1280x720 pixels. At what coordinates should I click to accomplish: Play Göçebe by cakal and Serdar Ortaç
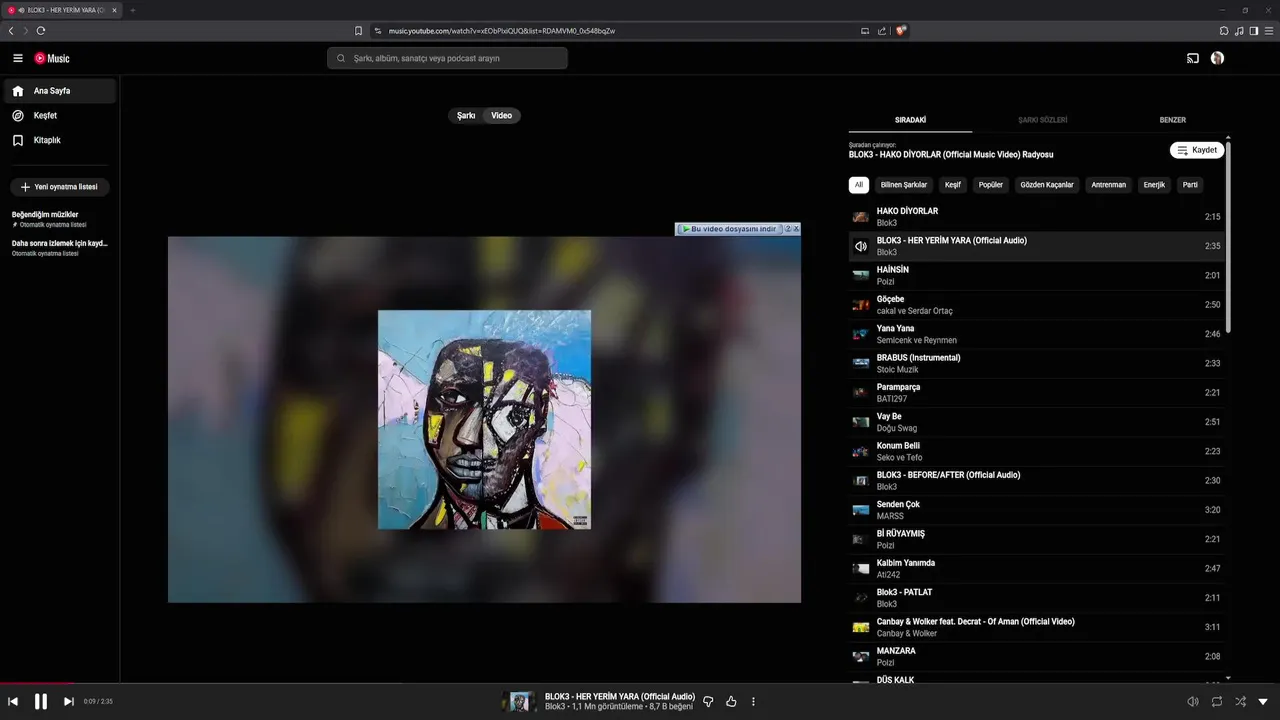(x=1036, y=305)
